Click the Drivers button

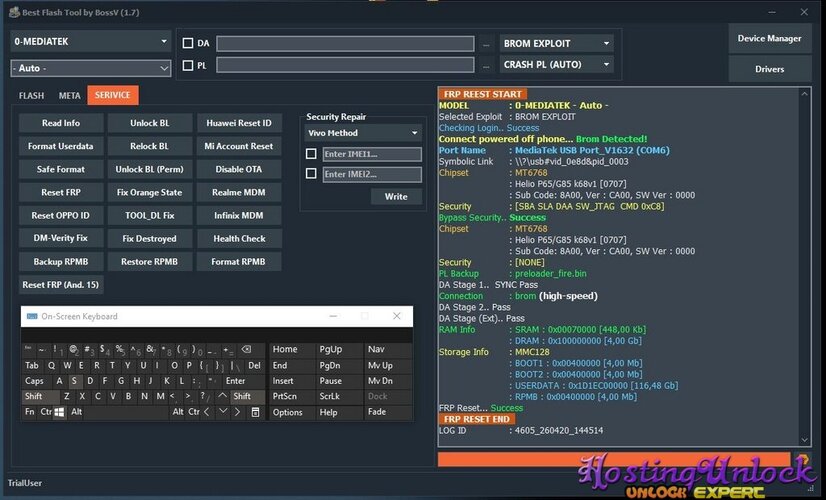tap(770, 69)
